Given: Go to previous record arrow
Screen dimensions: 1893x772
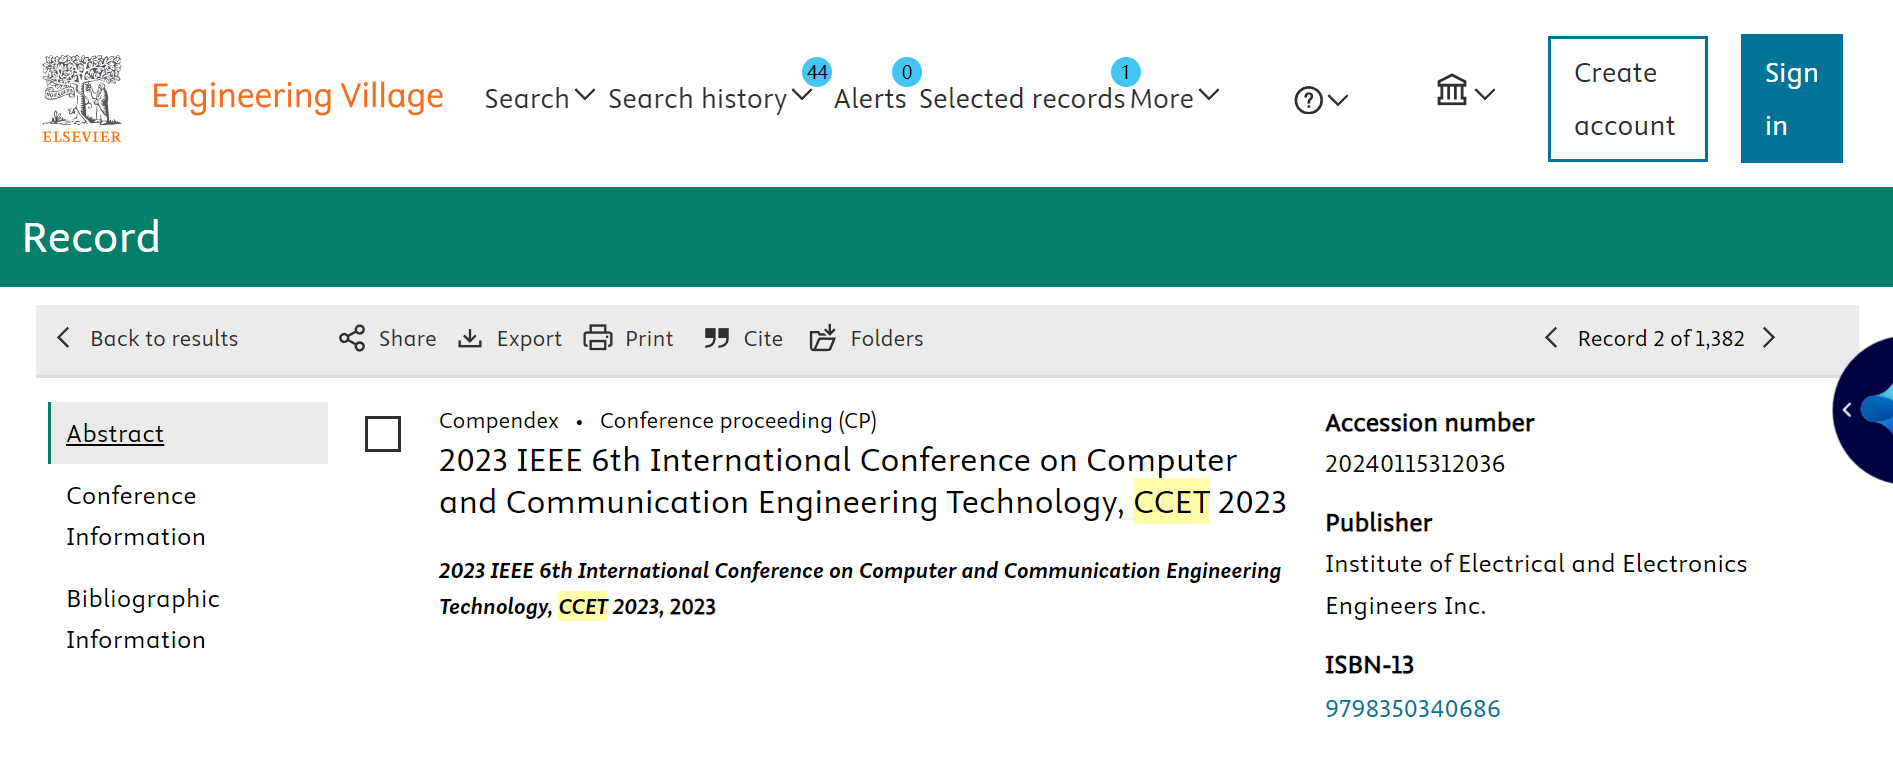Looking at the screenshot, I should point(1551,338).
